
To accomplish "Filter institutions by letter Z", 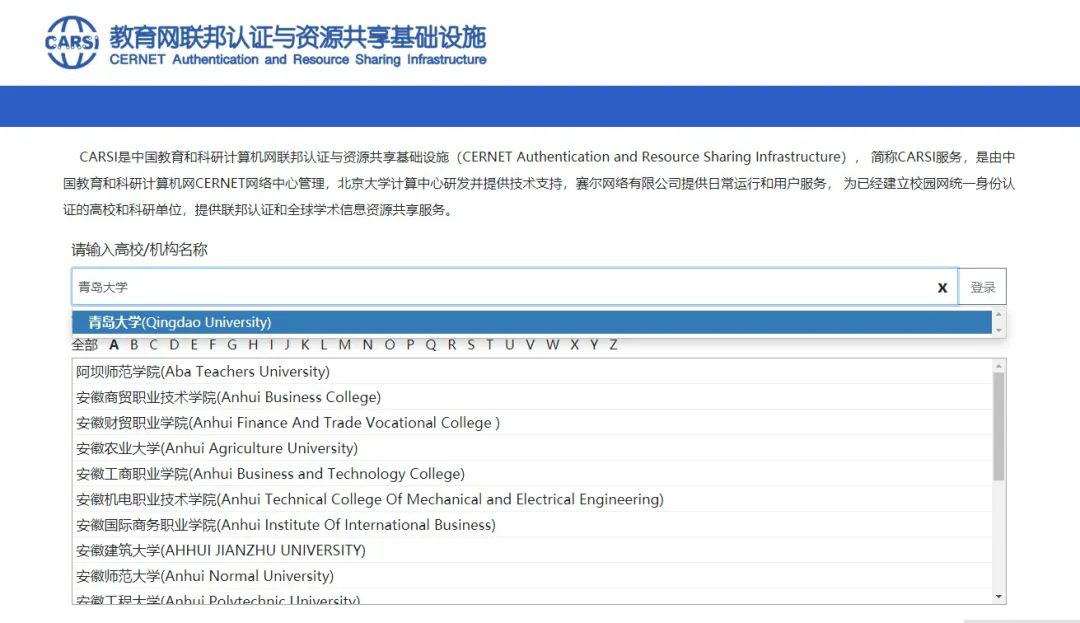I will [x=613, y=344].
